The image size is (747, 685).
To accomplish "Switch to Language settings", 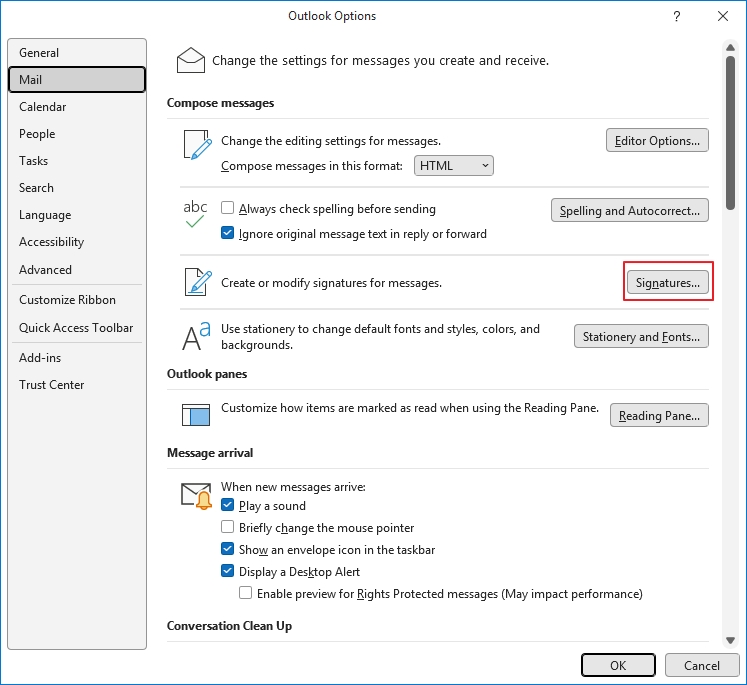I will pyautogui.click(x=77, y=215).
